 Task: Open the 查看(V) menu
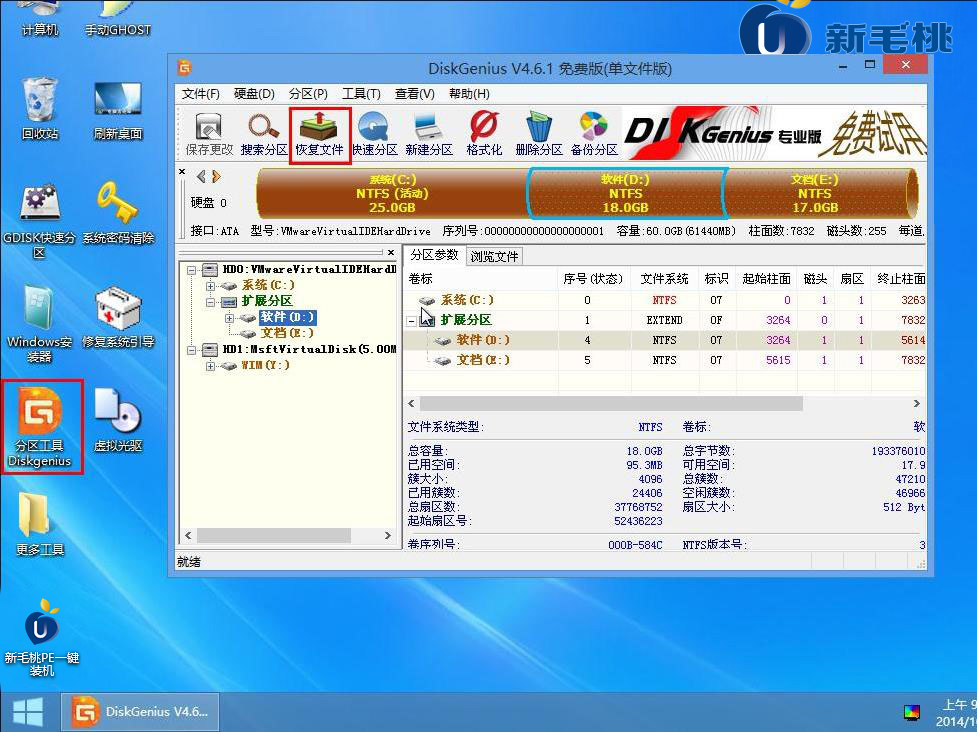pyautogui.click(x=414, y=93)
